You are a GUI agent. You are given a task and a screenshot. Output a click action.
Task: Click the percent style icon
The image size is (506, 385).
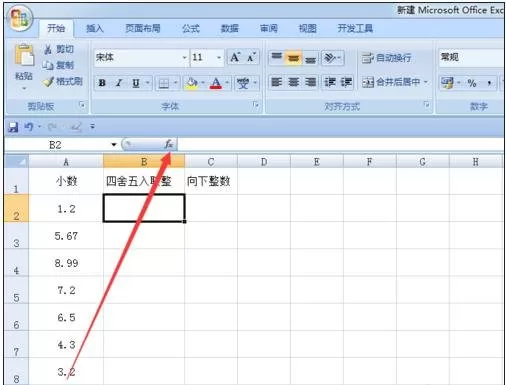472,83
